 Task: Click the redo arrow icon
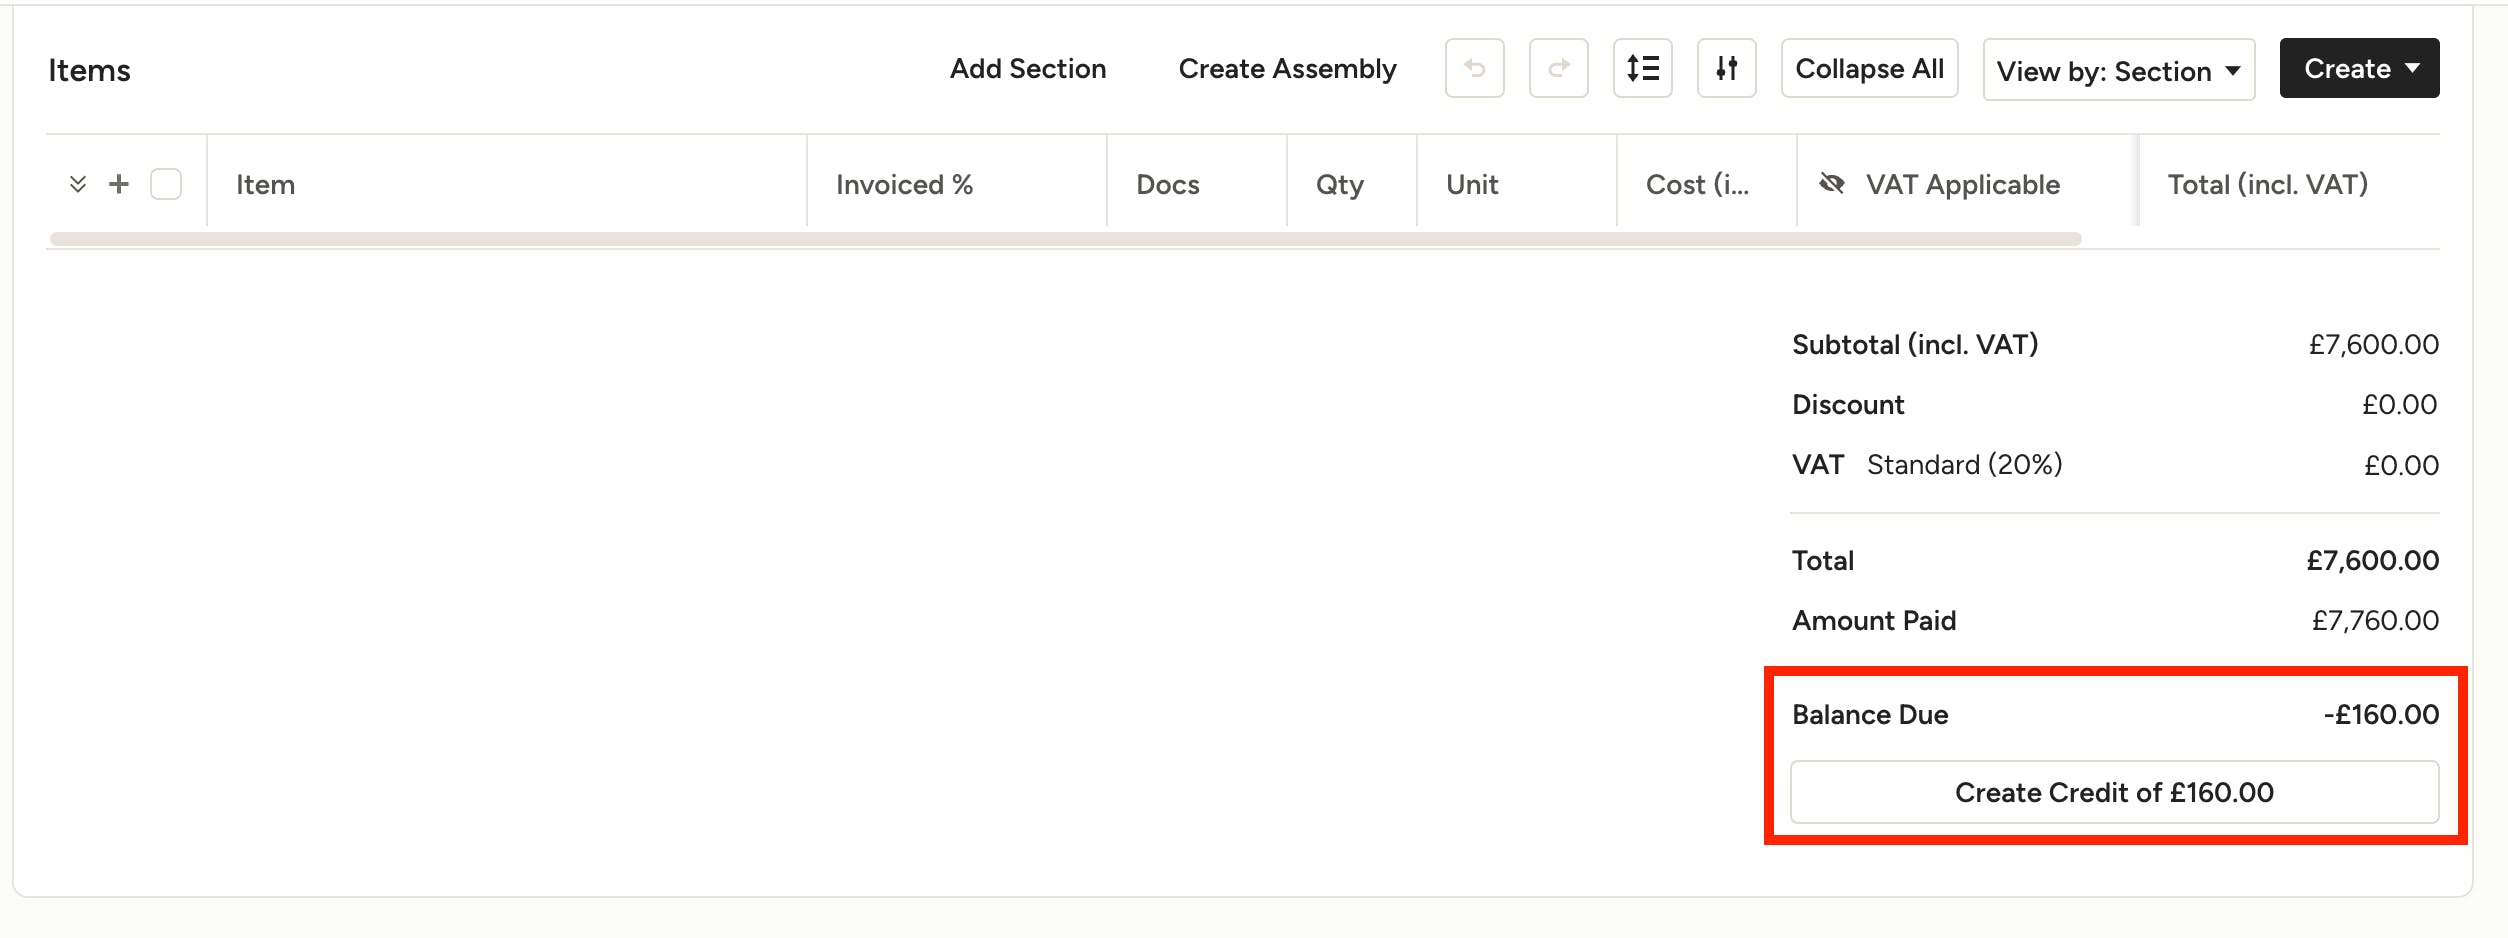(1558, 68)
